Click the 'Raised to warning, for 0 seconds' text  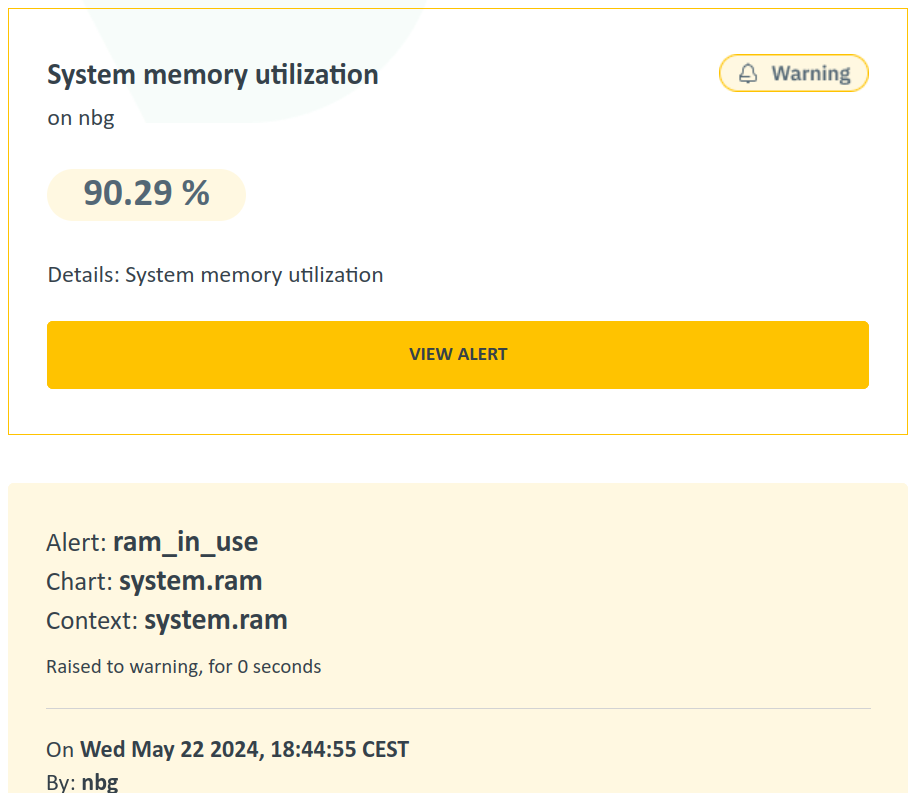[183, 666]
